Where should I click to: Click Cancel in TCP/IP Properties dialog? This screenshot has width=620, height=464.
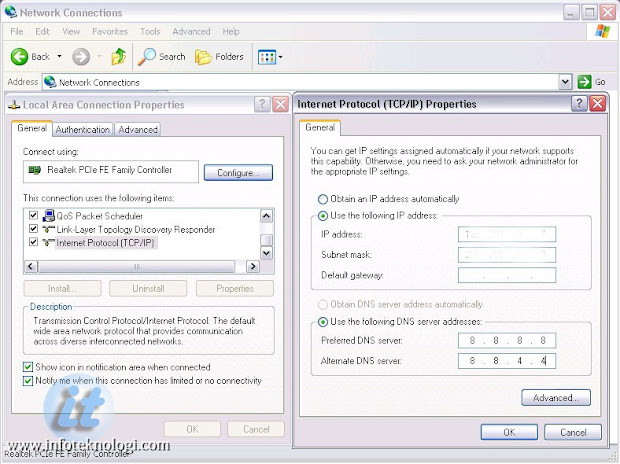[x=573, y=432]
